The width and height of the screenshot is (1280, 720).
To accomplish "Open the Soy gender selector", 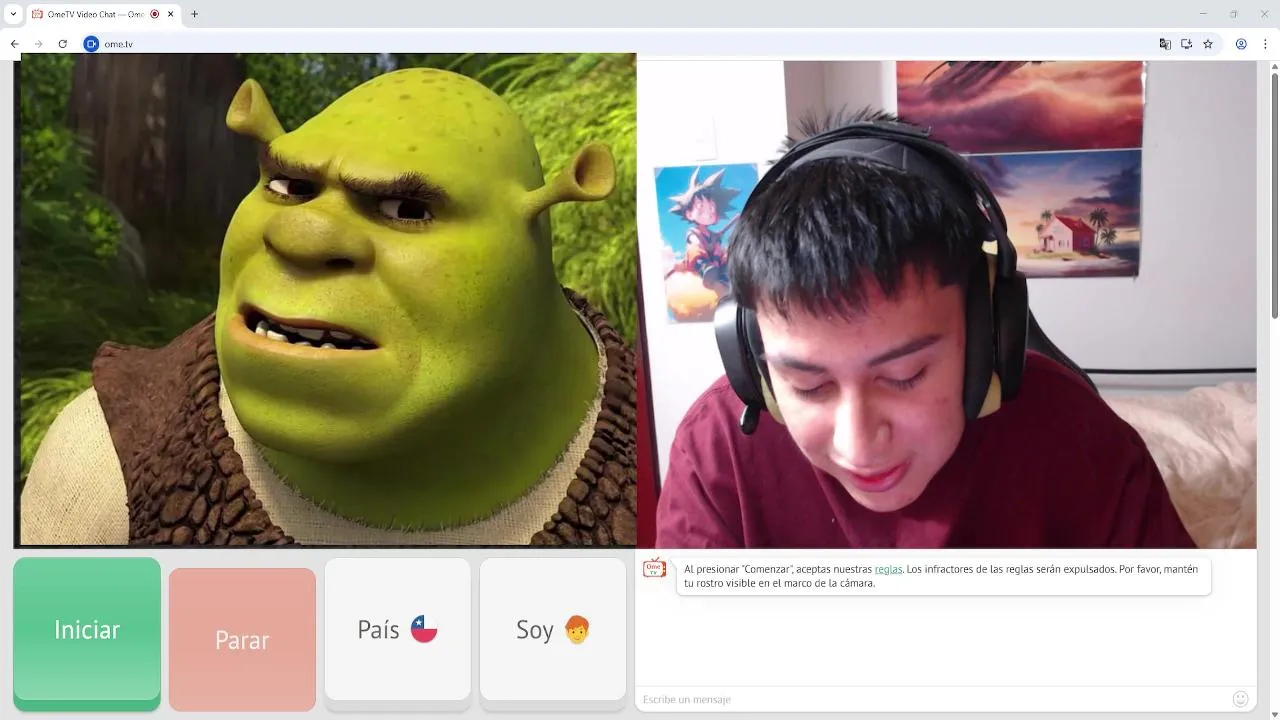I will coord(553,629).
